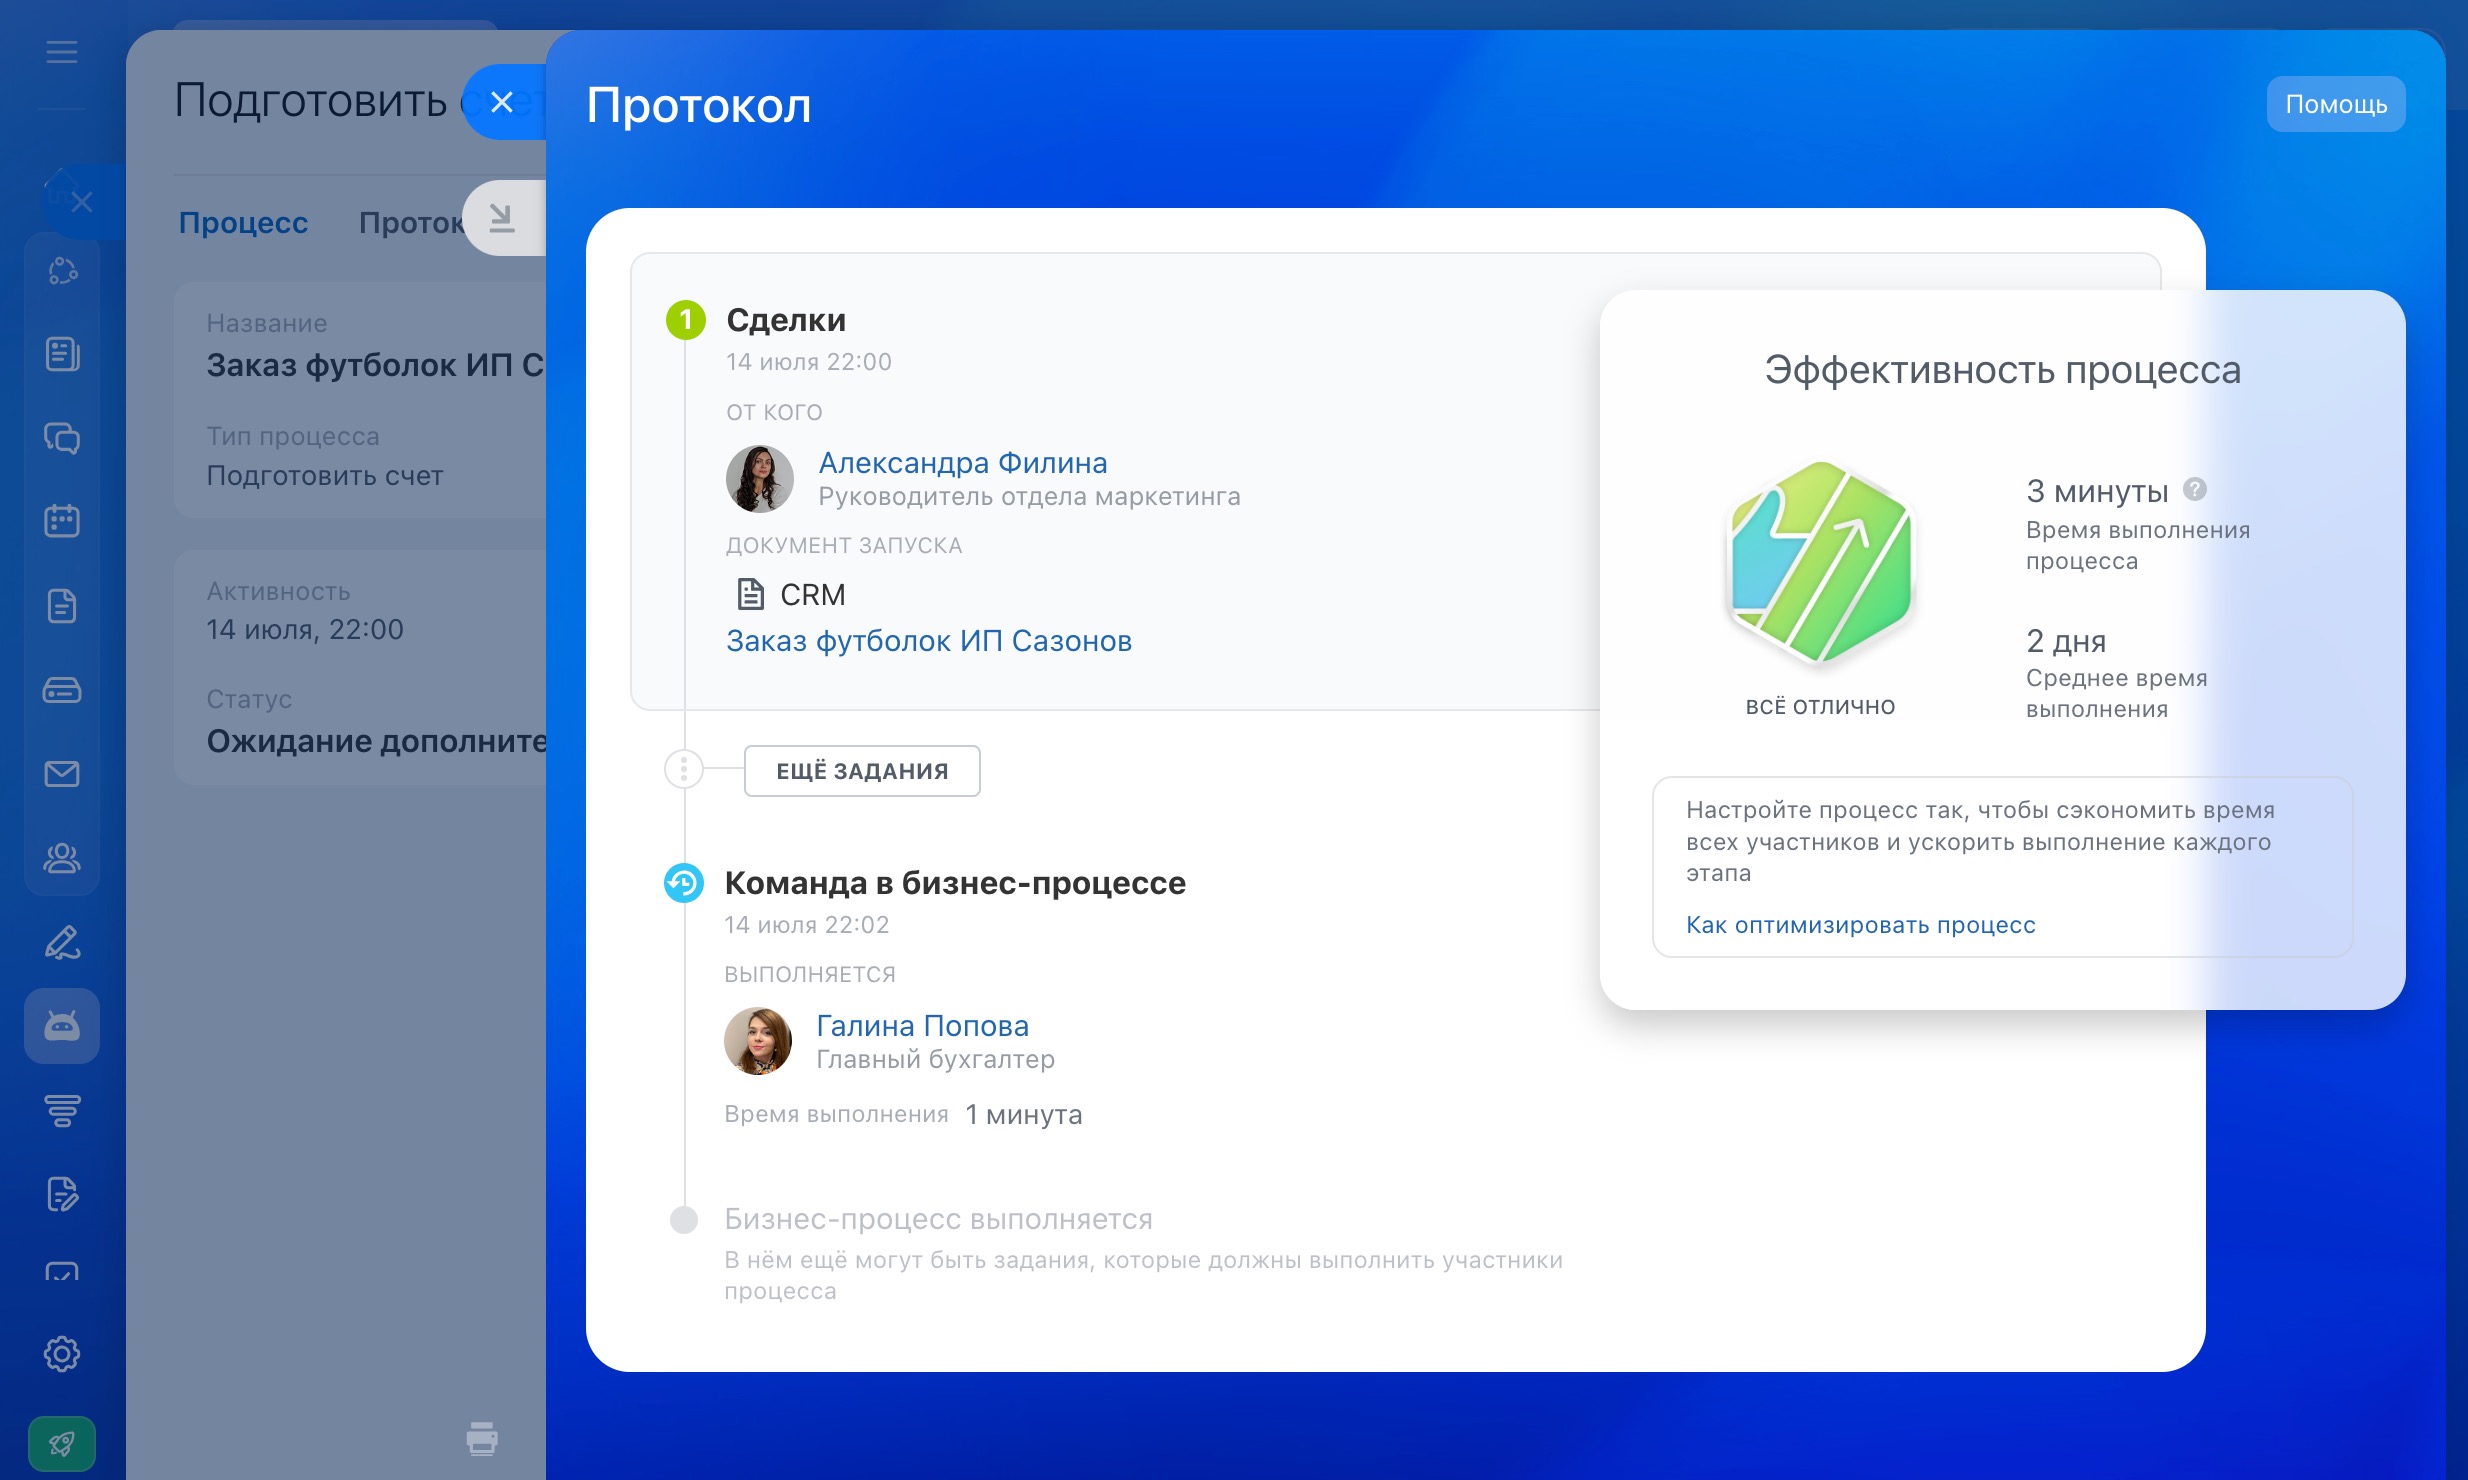Click Галина Попова avatar photo
This screenshot has height=1480, width=2468.
click(758, 1041)
